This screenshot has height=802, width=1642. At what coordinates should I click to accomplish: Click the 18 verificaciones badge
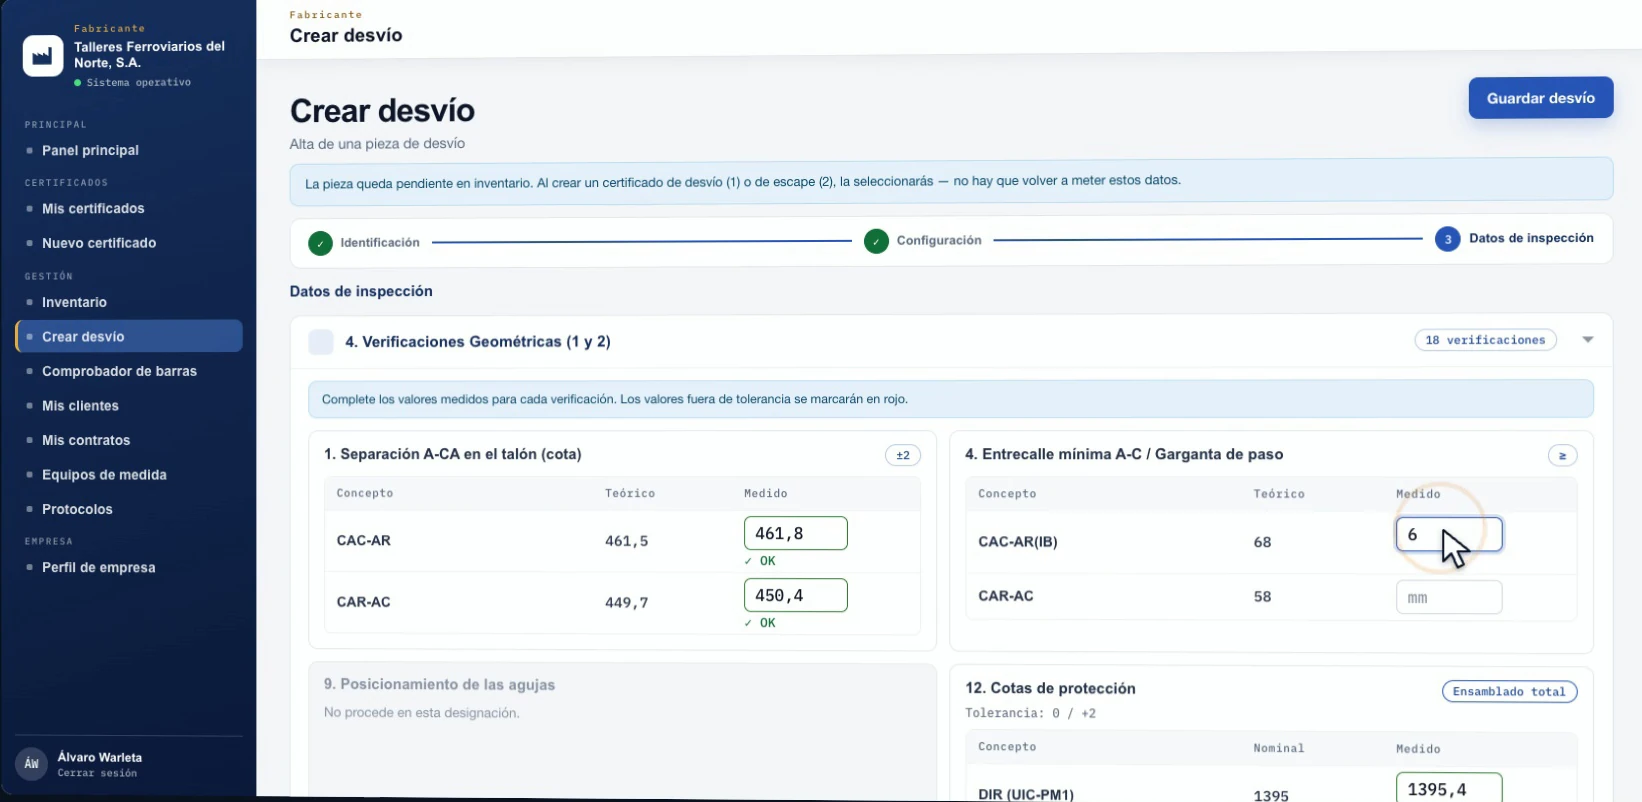[1485, 340]
